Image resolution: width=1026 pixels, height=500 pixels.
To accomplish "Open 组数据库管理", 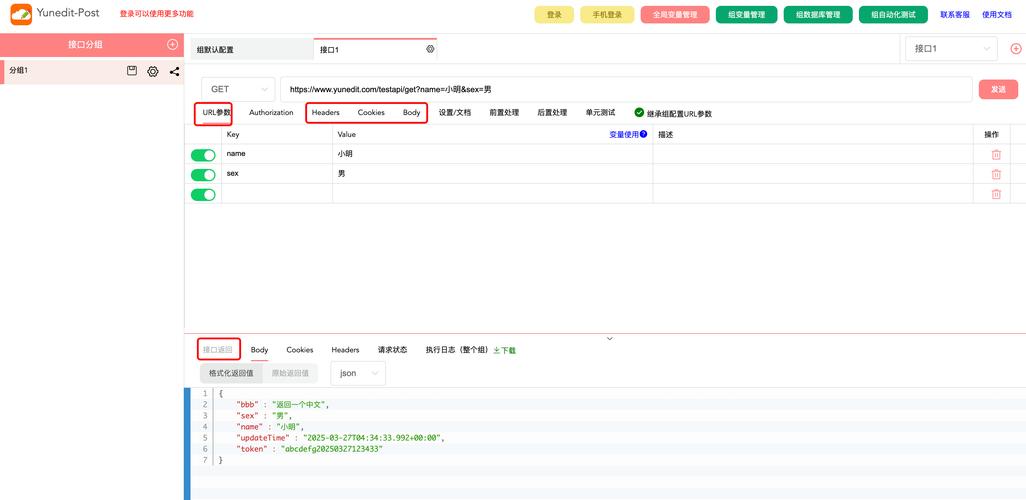I will (x=818, y=14).
